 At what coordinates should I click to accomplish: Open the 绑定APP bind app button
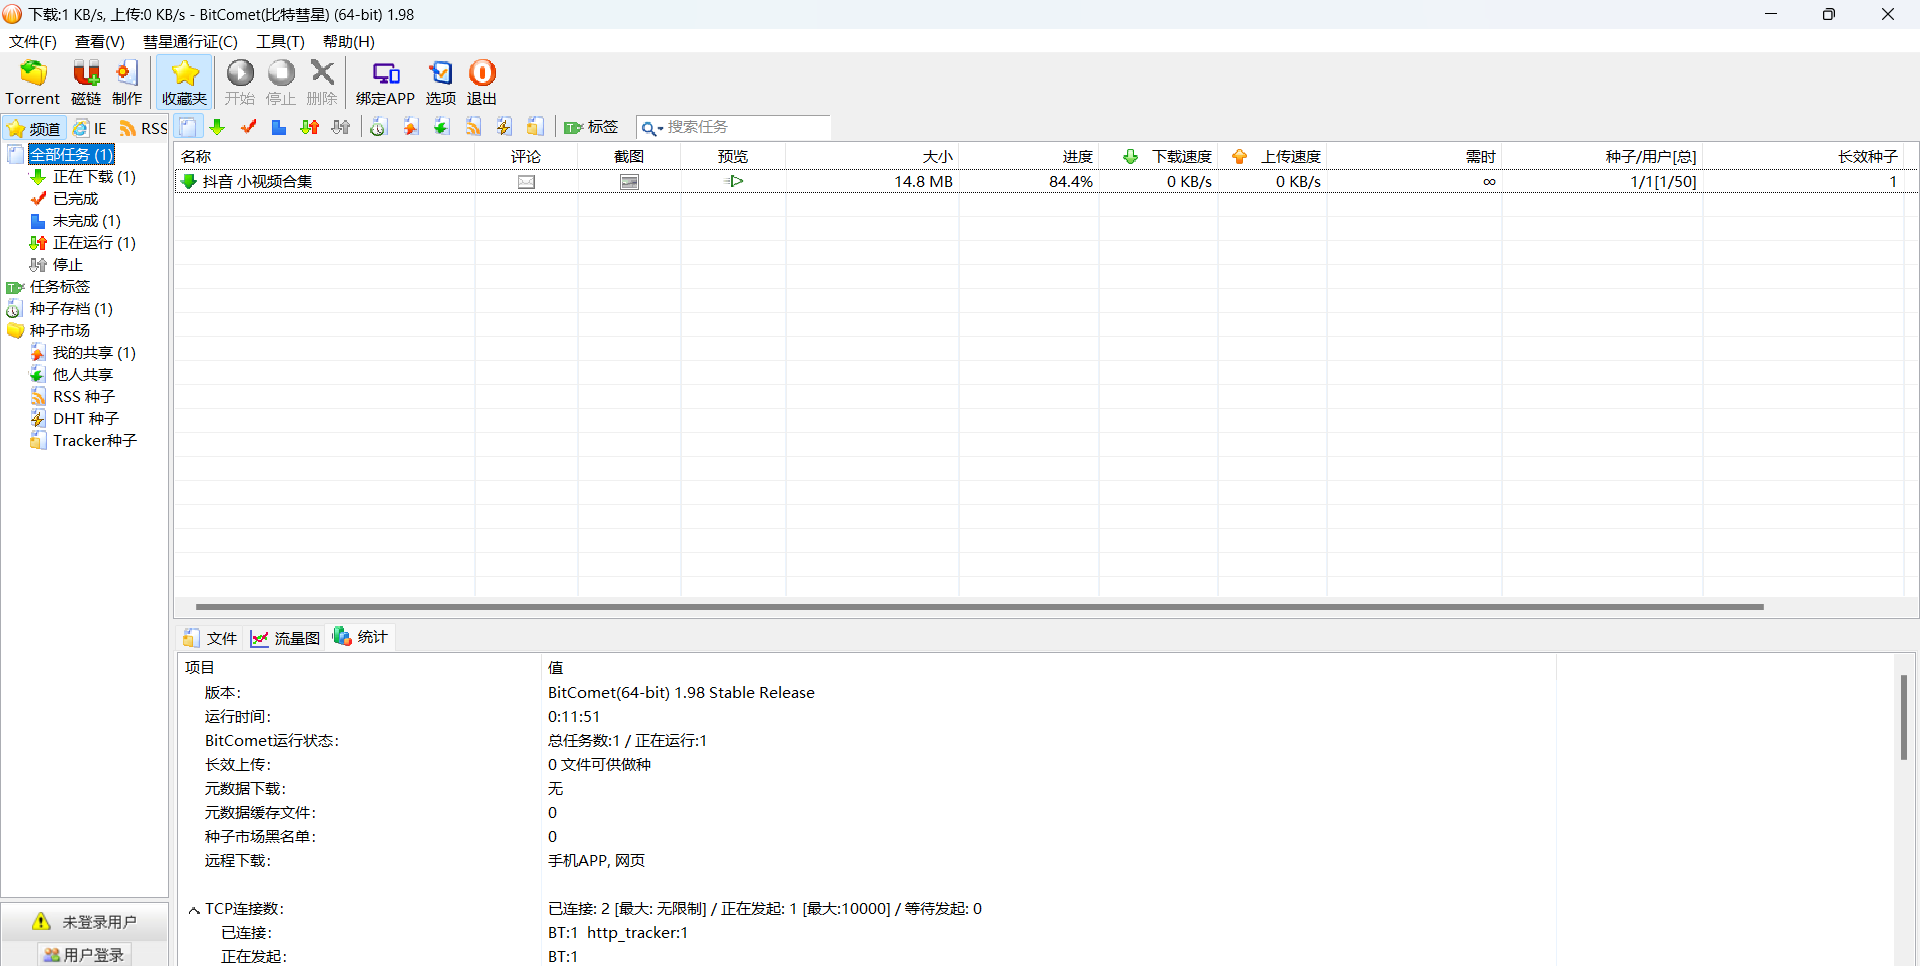point(385,82)
